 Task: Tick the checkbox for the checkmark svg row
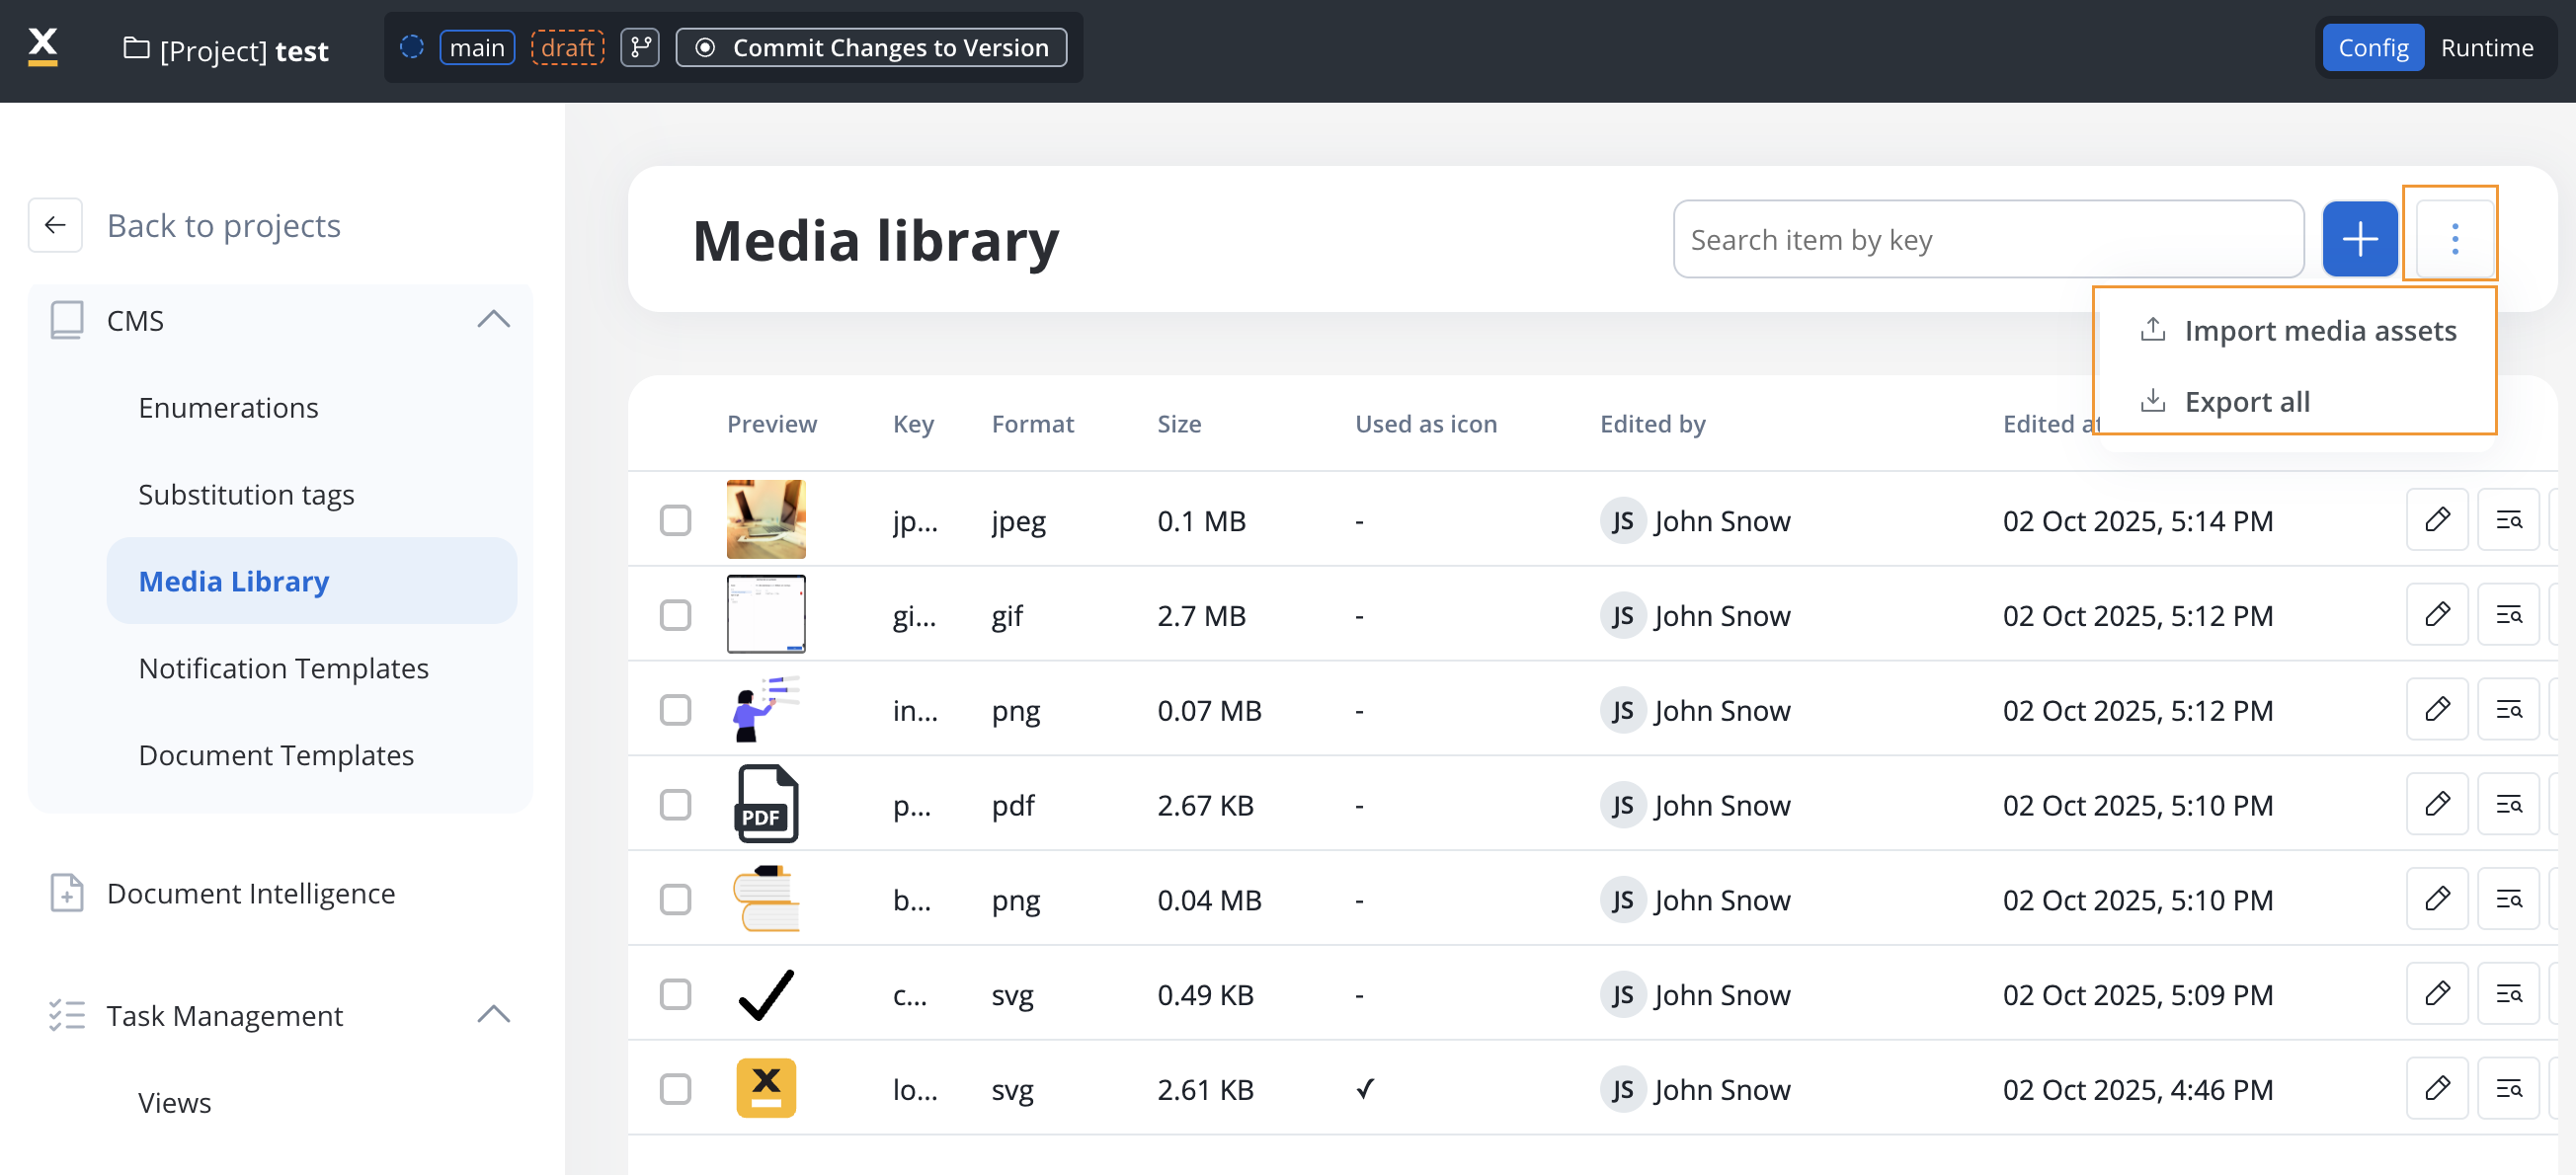tap(675, 994)
